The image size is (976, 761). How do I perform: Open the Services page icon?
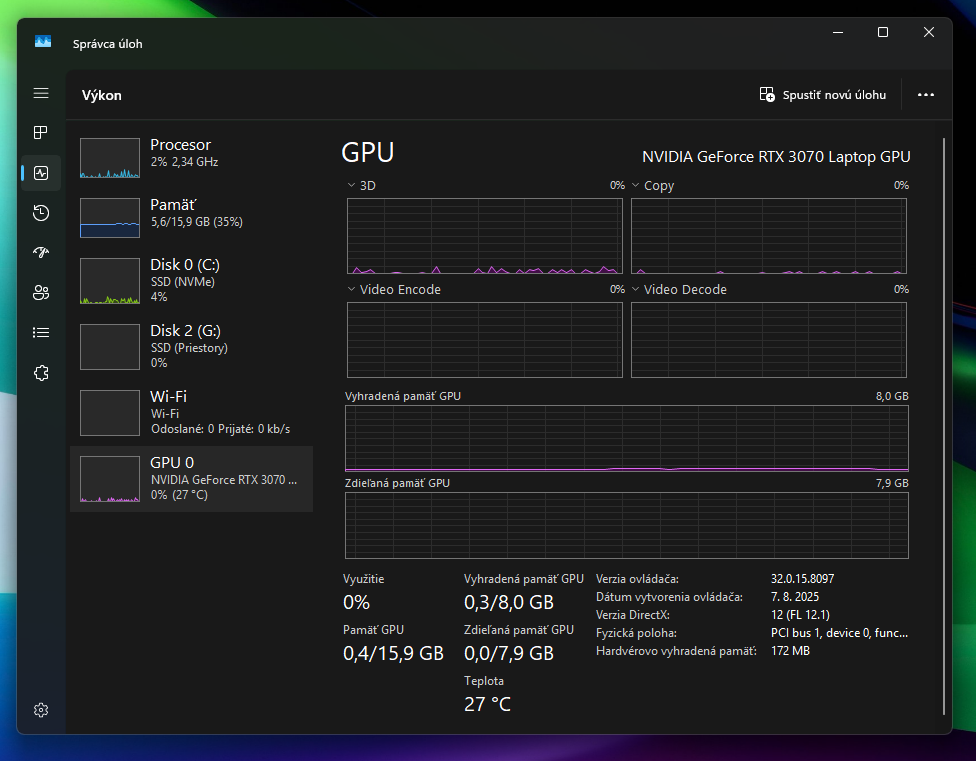coord(41,373)
